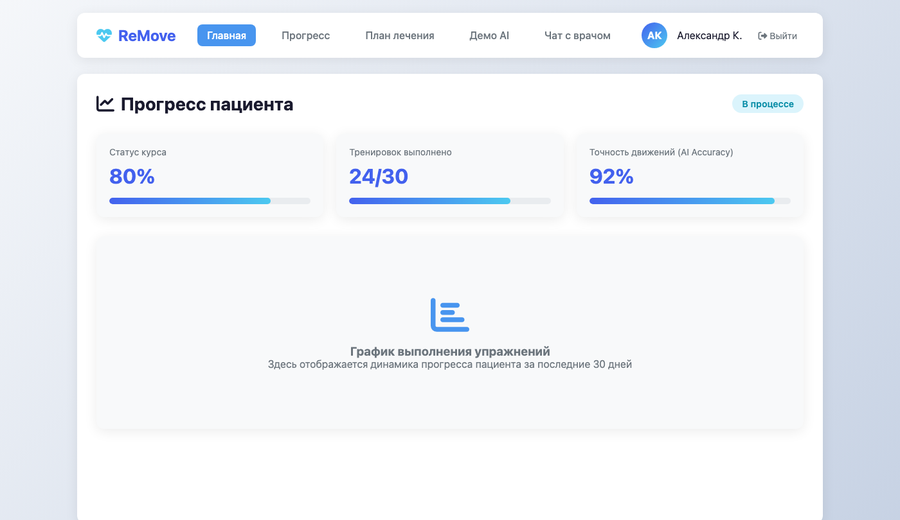Viewport: 900px width, 520px height.
Task: Switch to the Прогресс tab
Action: [x=305, y=36]
